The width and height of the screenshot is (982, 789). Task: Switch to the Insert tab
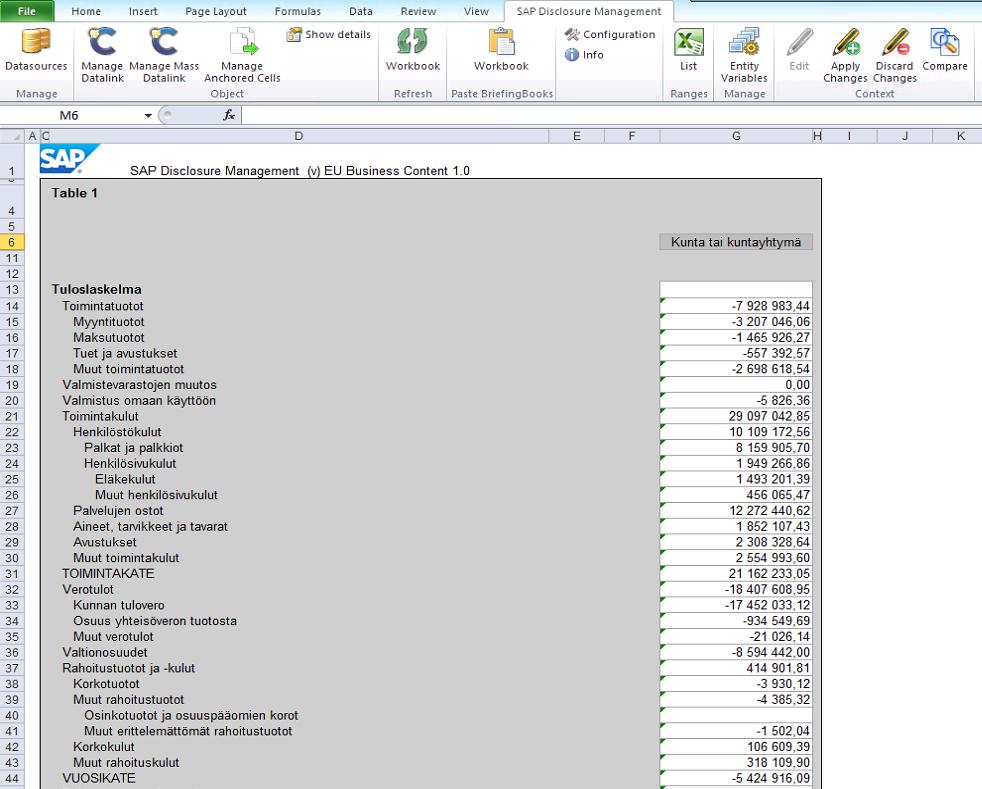(143, 11)
